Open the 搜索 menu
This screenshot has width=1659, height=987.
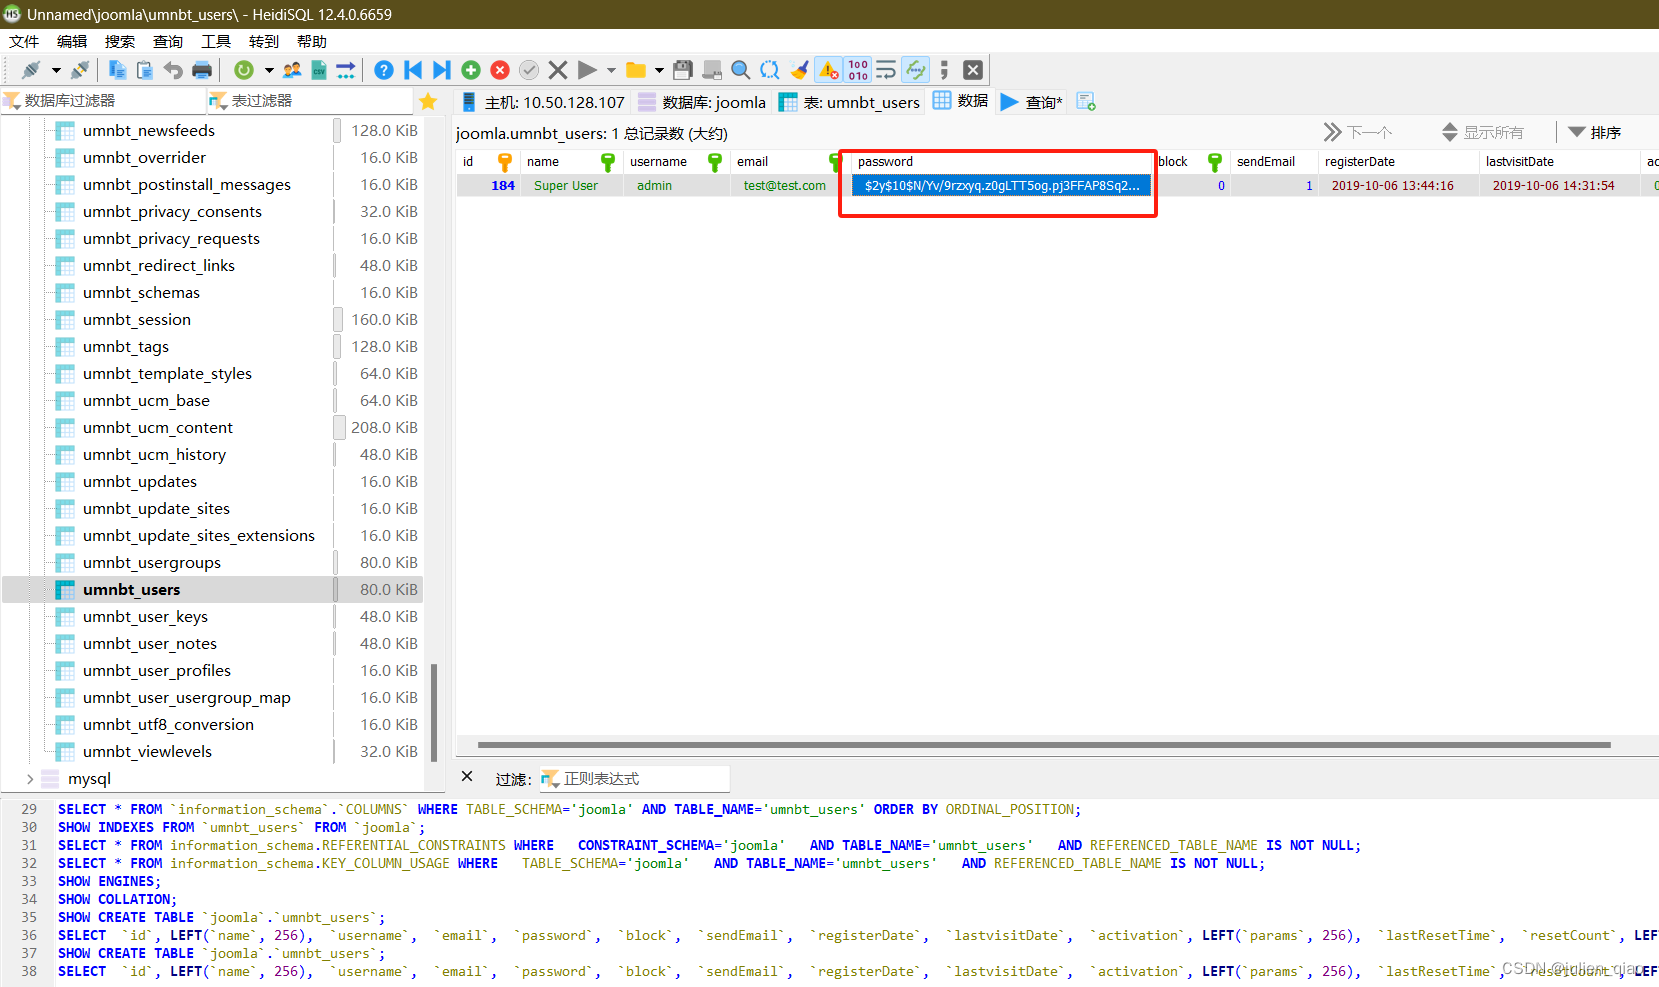click(x=120, y=42)
